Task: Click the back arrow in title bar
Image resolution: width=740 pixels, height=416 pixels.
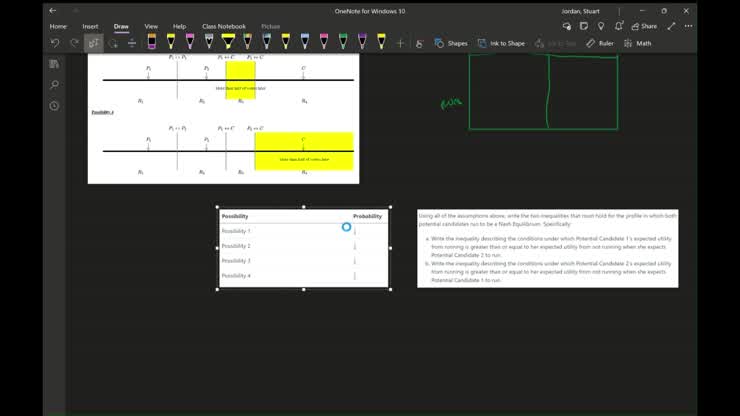Action: [x=53, y=11]
